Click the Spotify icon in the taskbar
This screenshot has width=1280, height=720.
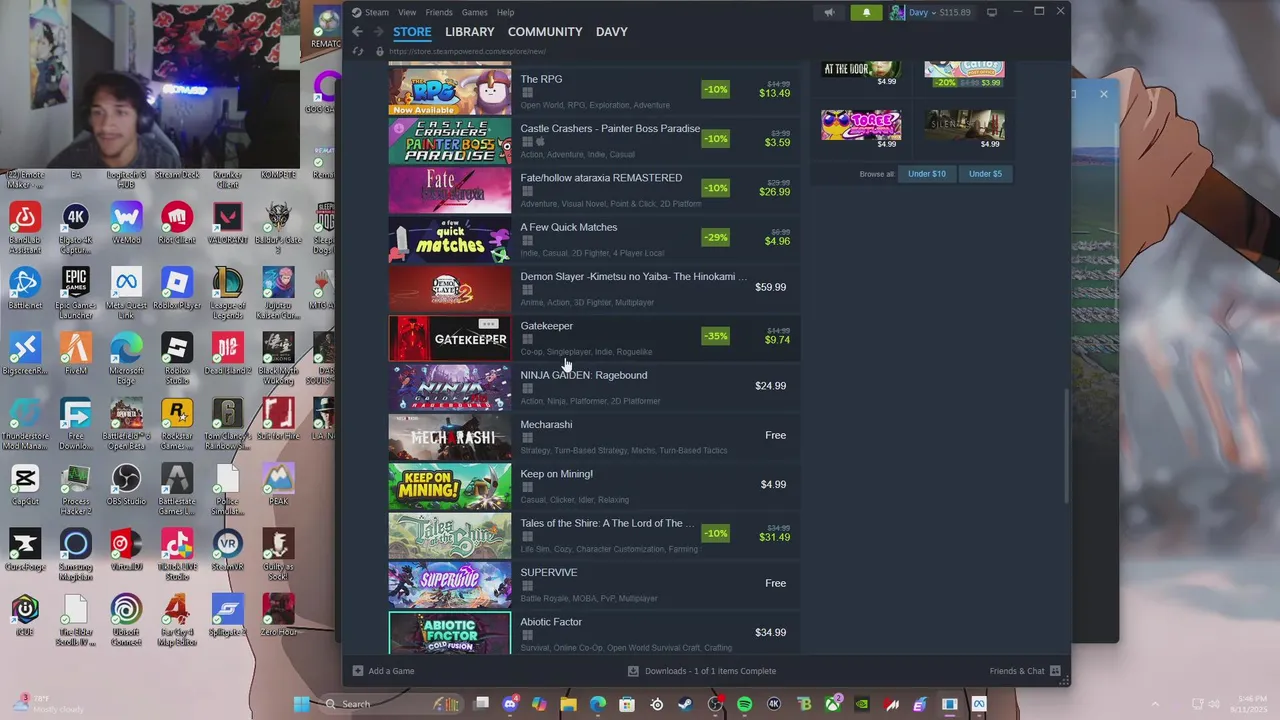click(x=744, y=704)
